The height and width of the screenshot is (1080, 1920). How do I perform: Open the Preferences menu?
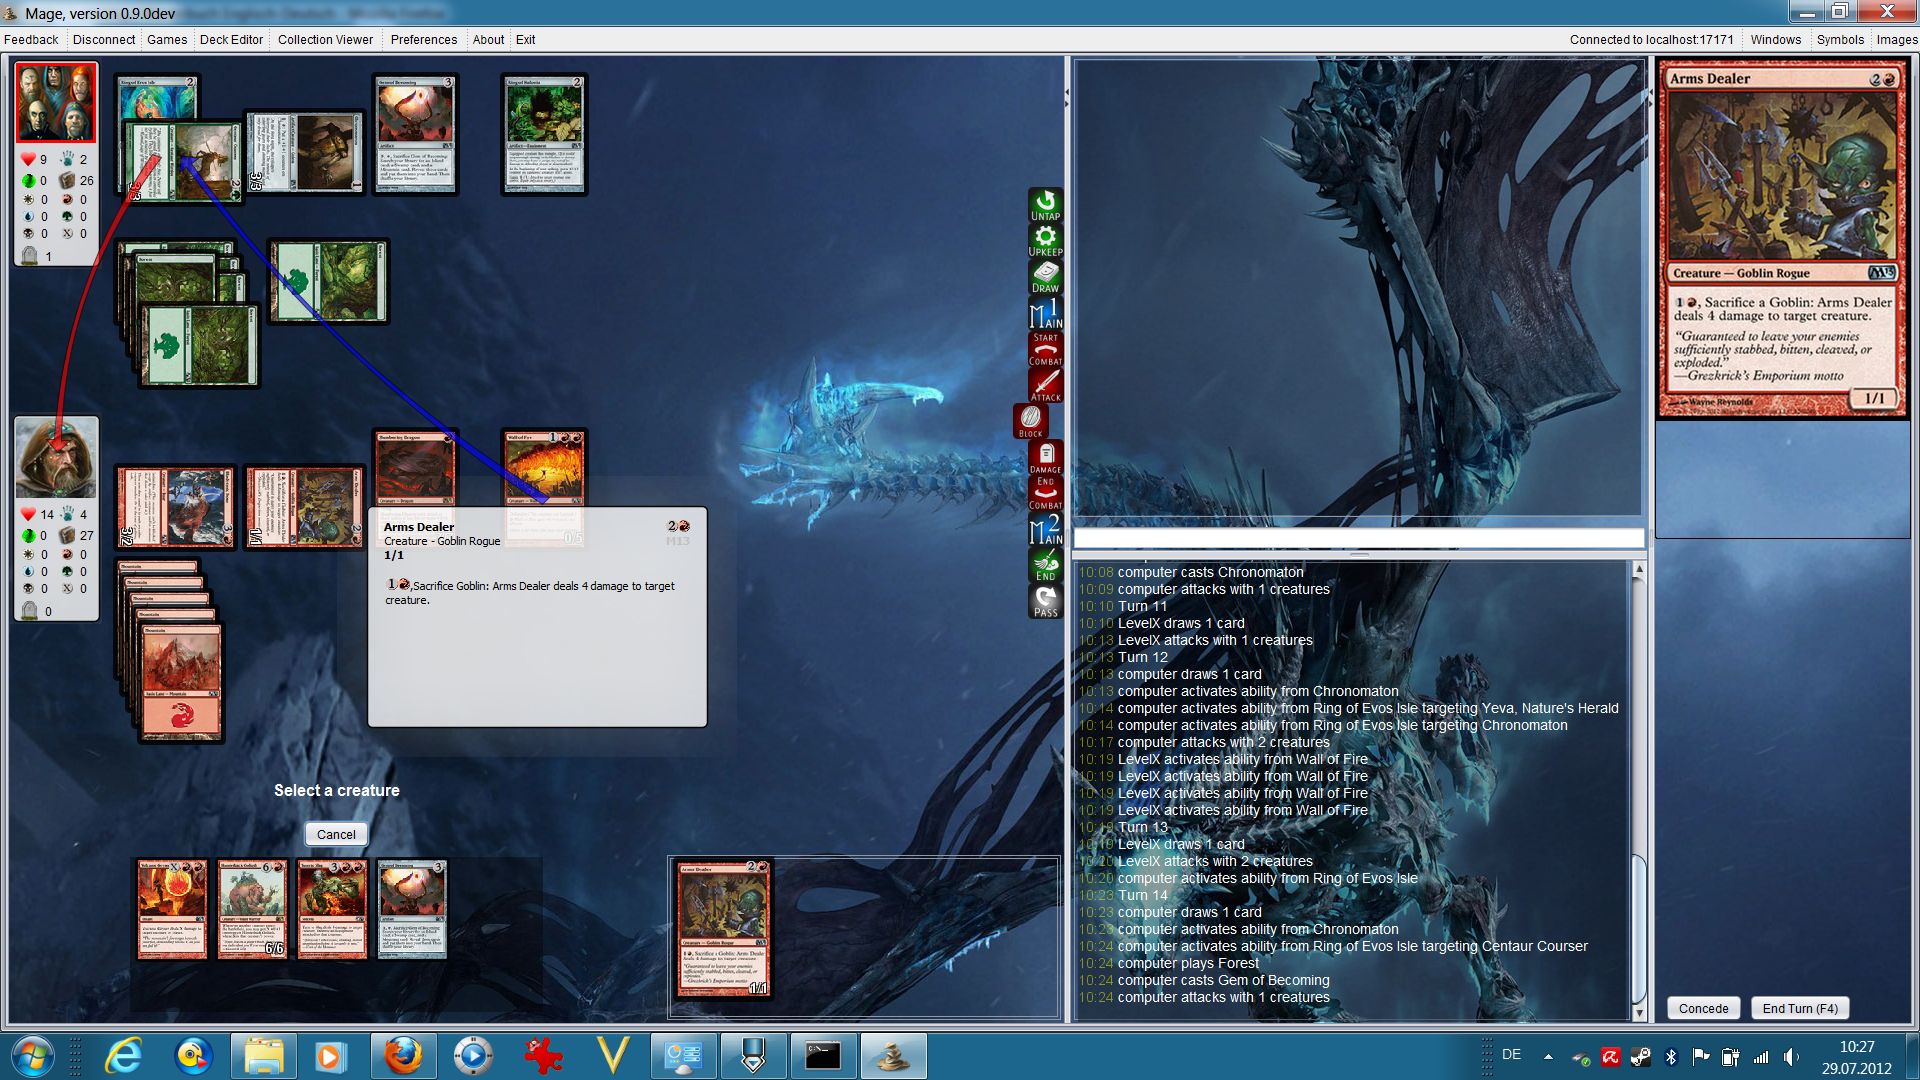point(423,40)
